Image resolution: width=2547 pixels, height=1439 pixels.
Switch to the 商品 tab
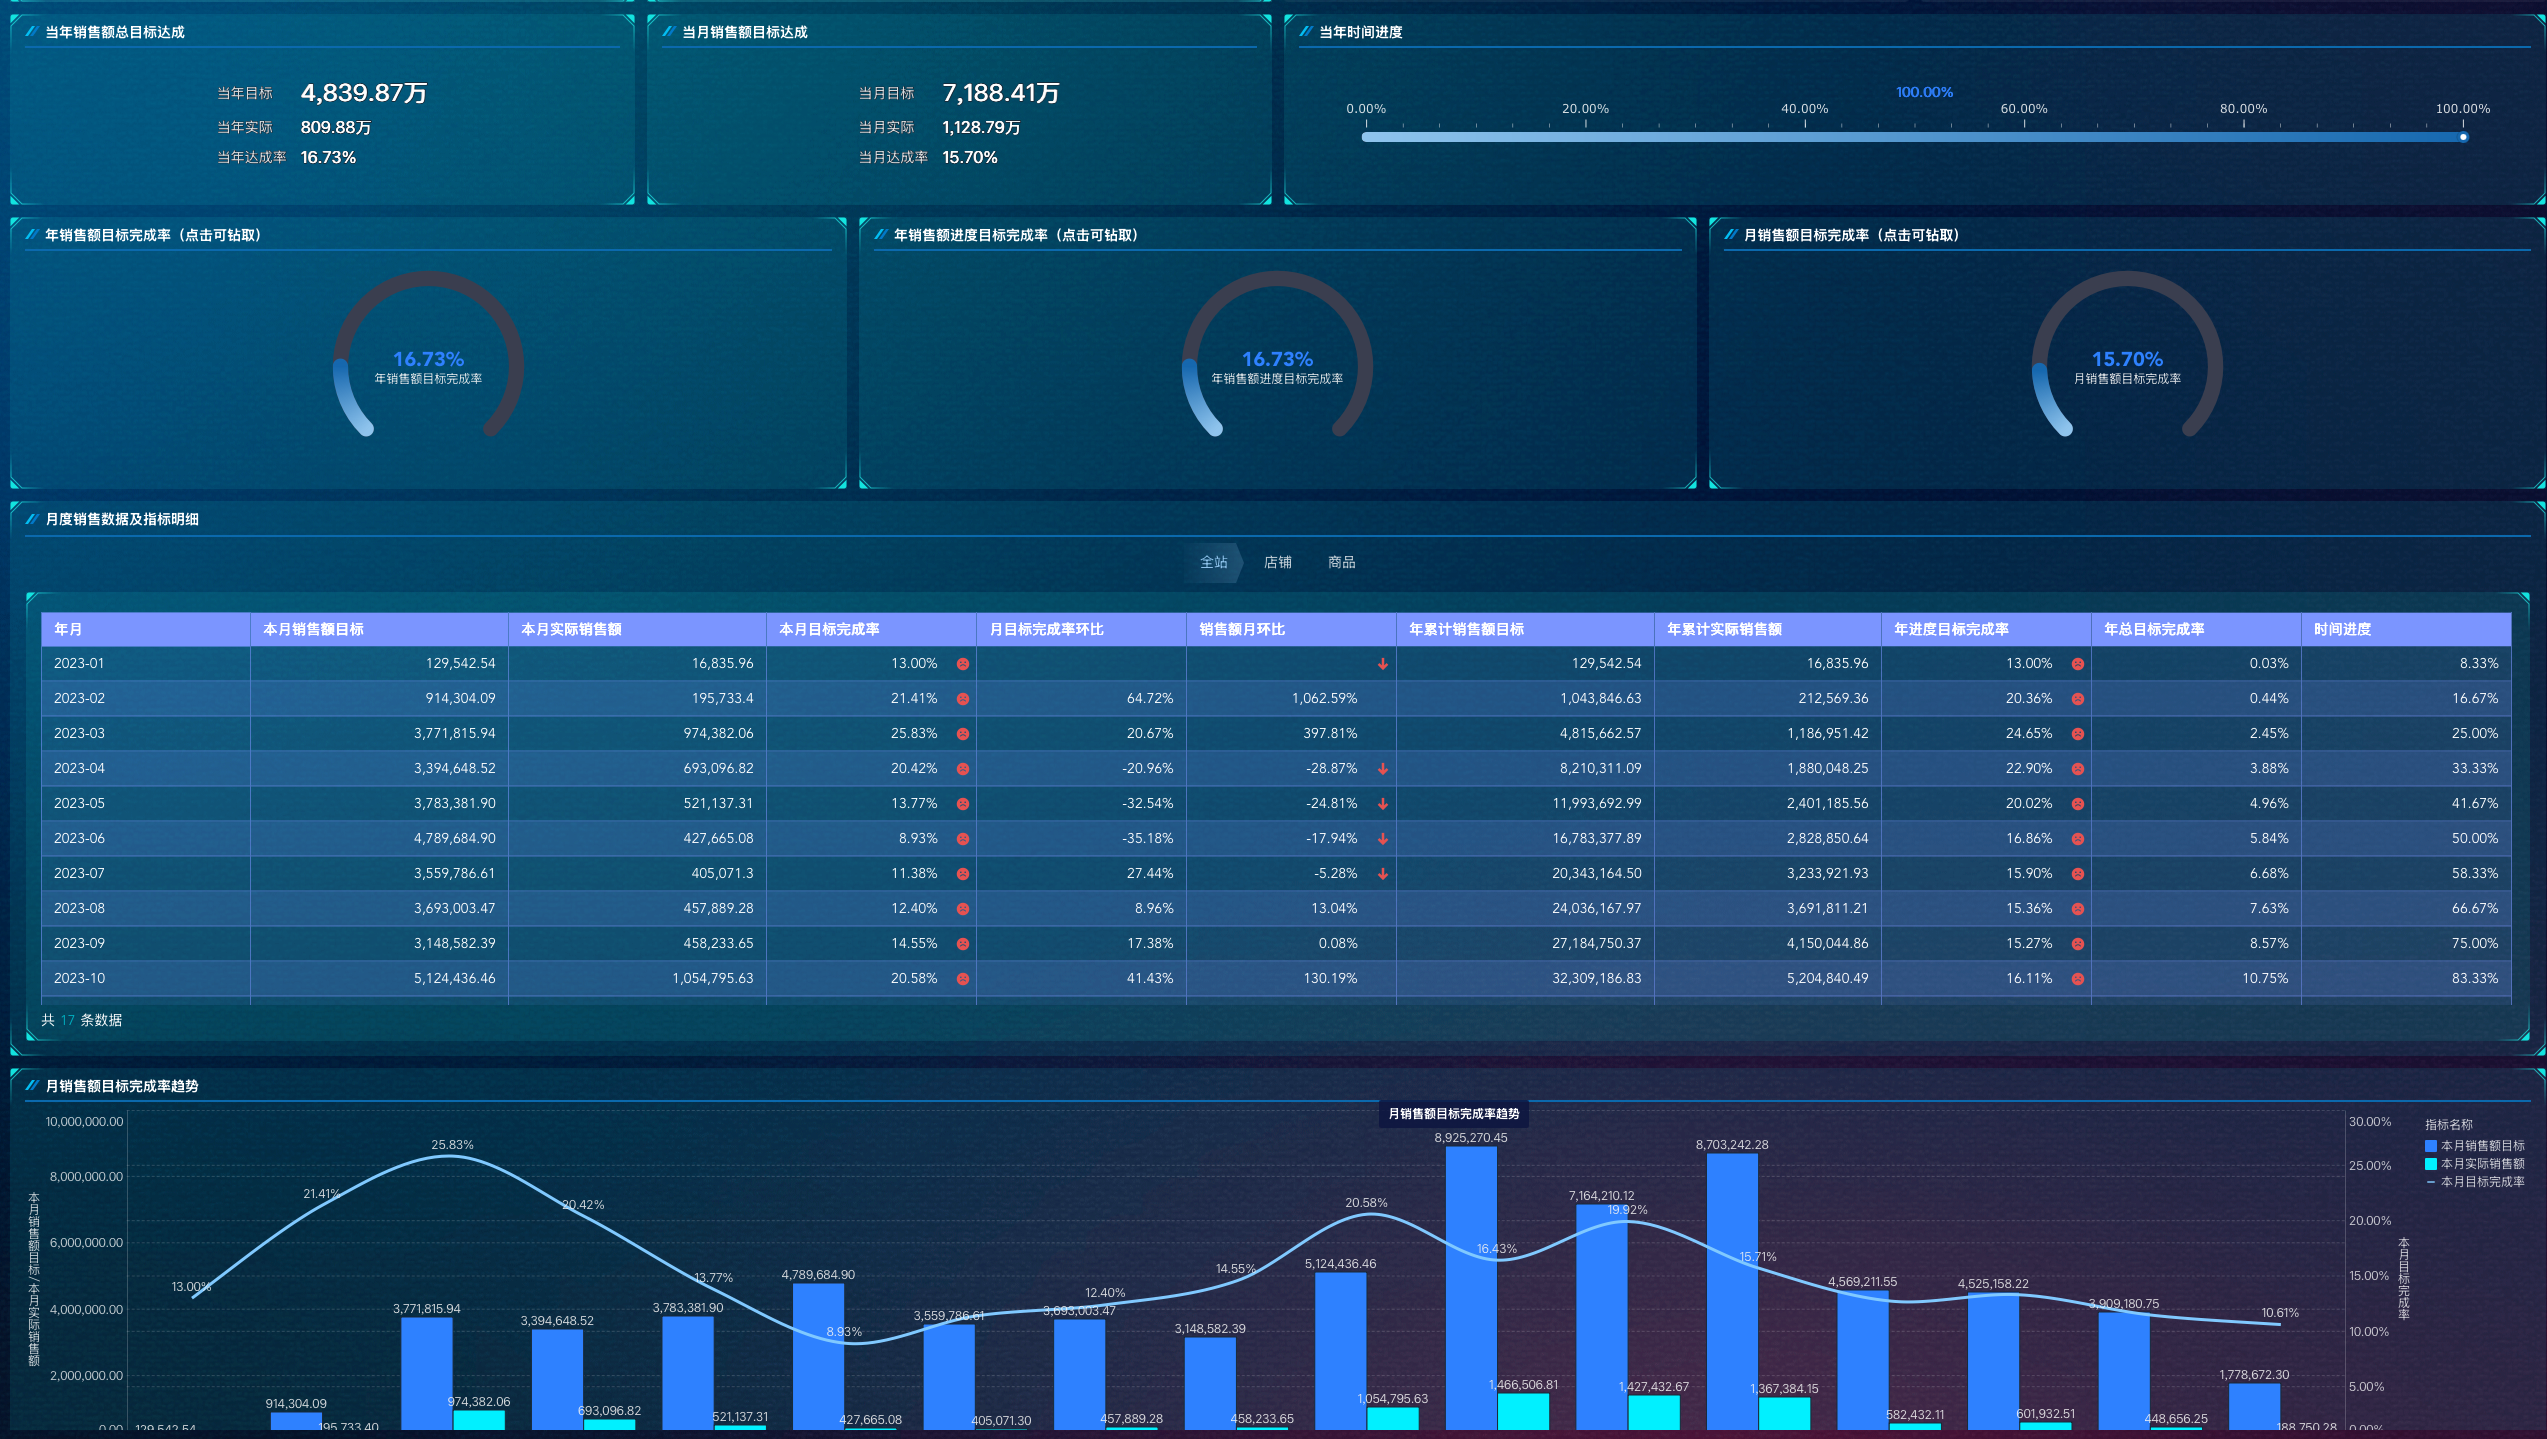tap(1341, 562)
